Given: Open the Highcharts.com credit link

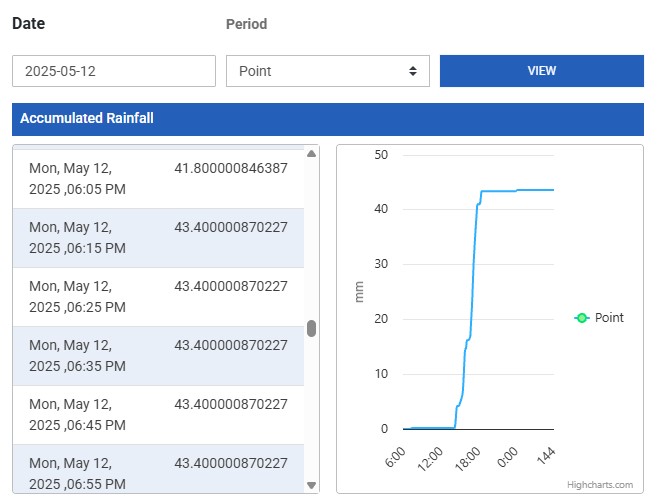Looking at the screenshot, I should point(600,485).
